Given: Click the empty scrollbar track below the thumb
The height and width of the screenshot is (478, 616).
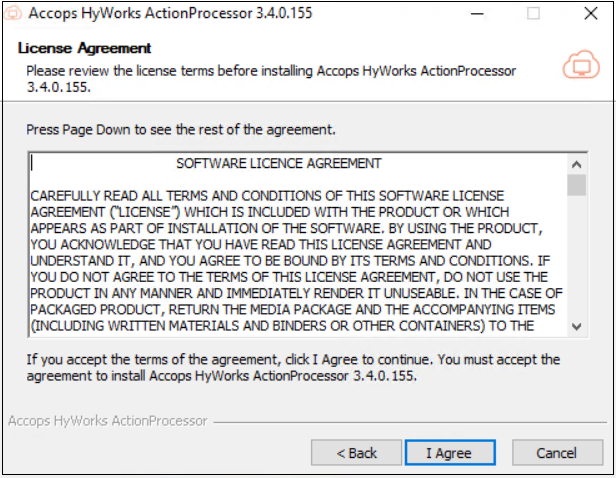Looking at the screenshot, I should tap(576, 260).
